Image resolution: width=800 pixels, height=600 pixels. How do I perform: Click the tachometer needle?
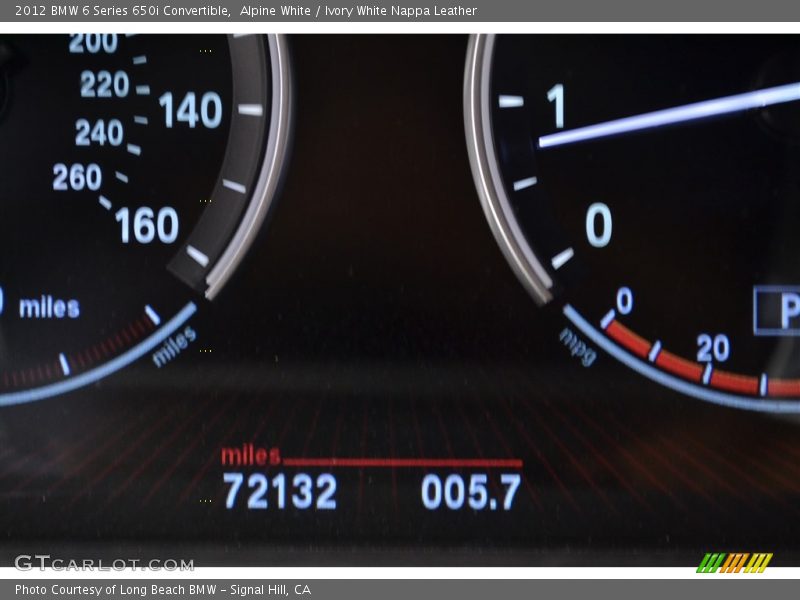(x=669, y=116)
